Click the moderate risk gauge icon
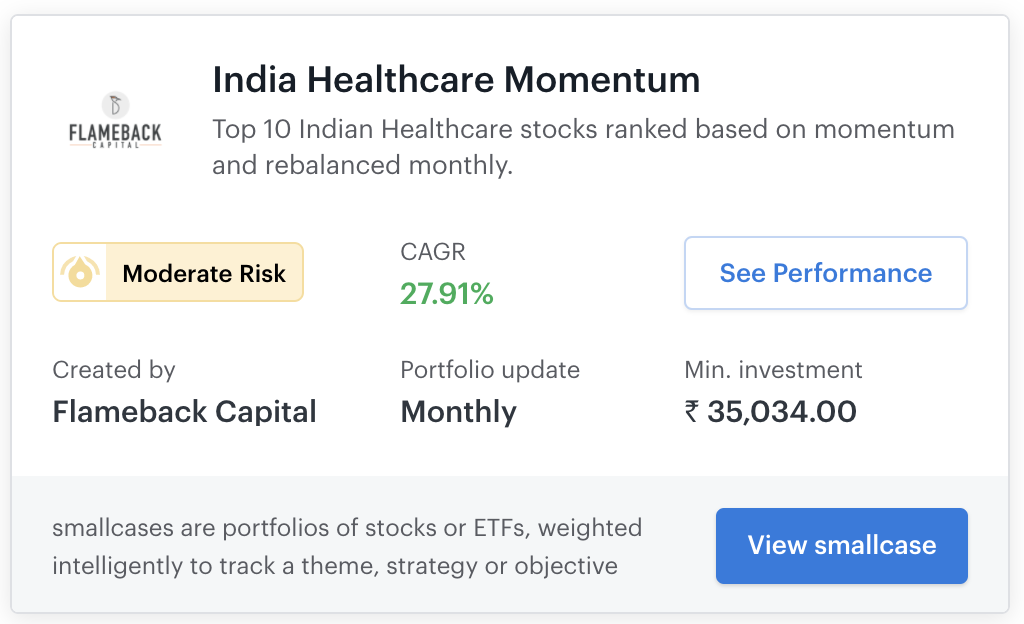Screen dimensions: 1024x624 click(79, 273)
